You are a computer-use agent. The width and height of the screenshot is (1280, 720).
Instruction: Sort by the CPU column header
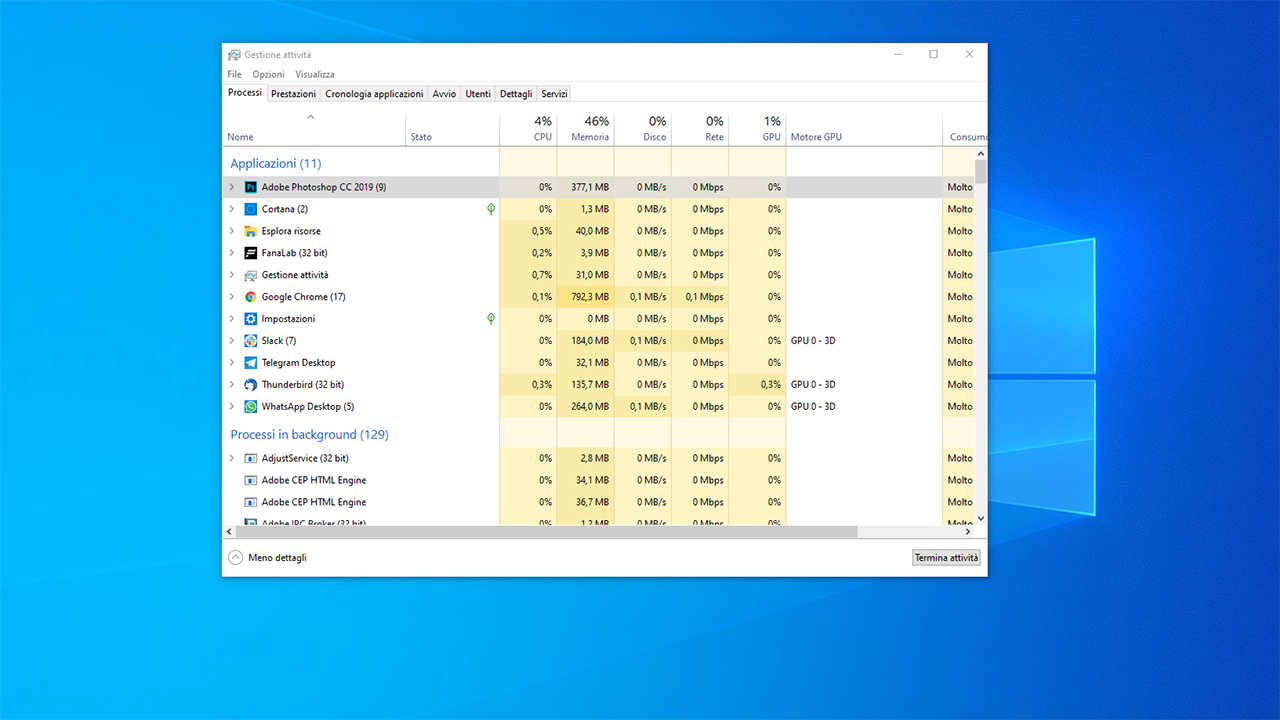(528, 128)
